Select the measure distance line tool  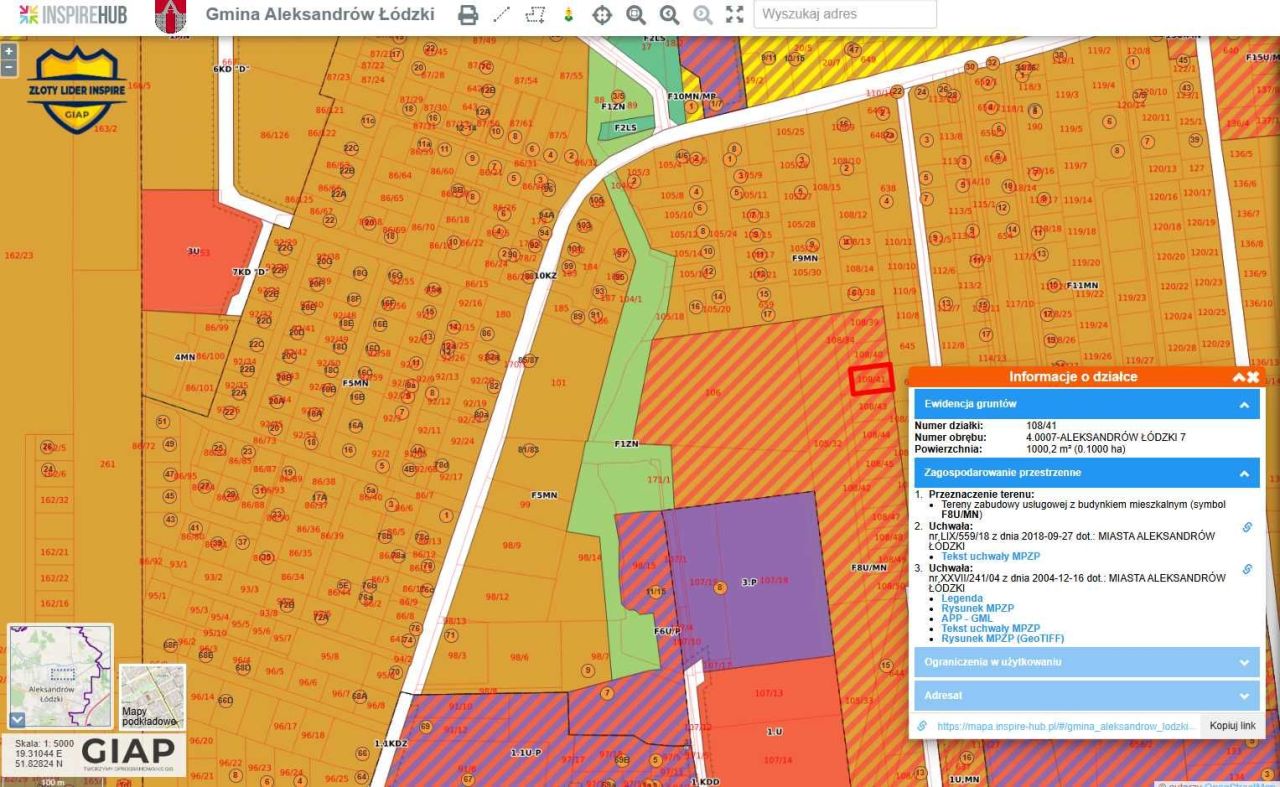[x=501, y=15]
